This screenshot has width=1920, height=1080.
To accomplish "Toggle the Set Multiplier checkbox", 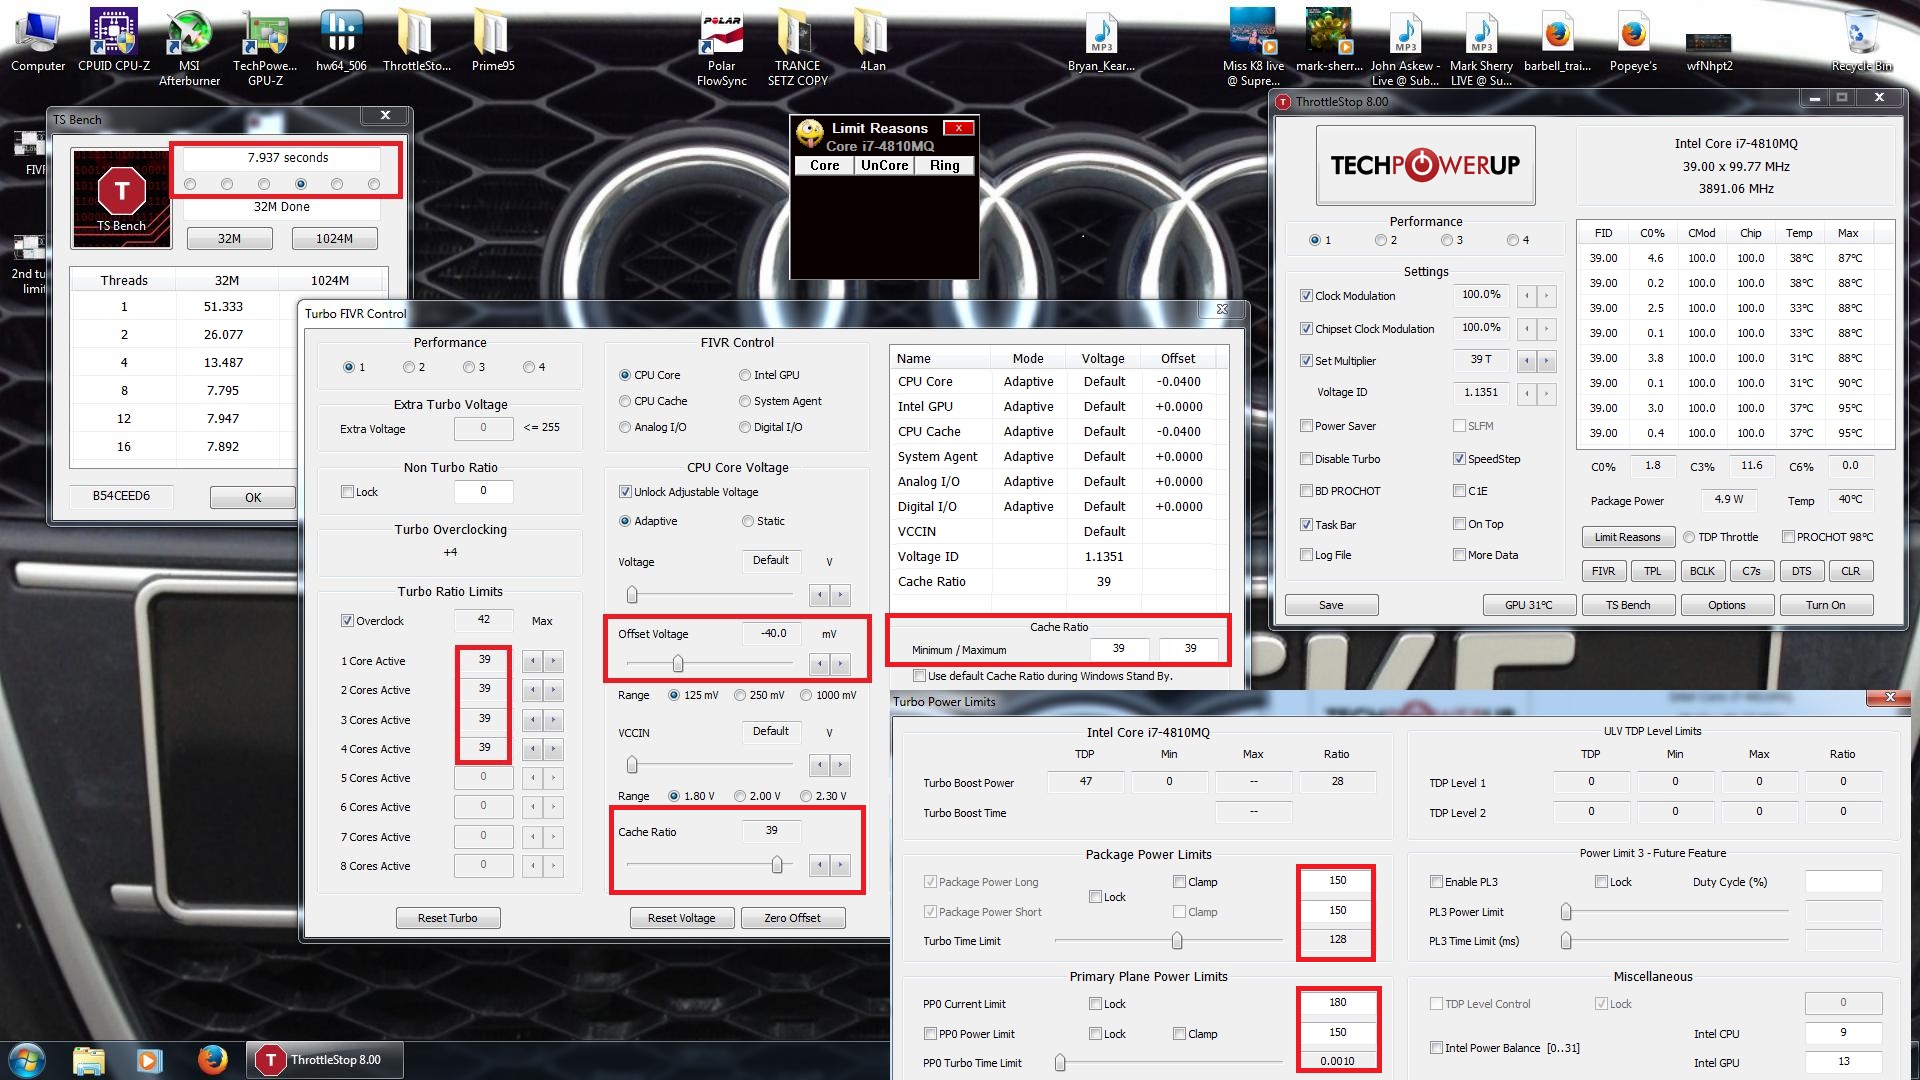I will pyautogui.click(x=1306, y=361).
